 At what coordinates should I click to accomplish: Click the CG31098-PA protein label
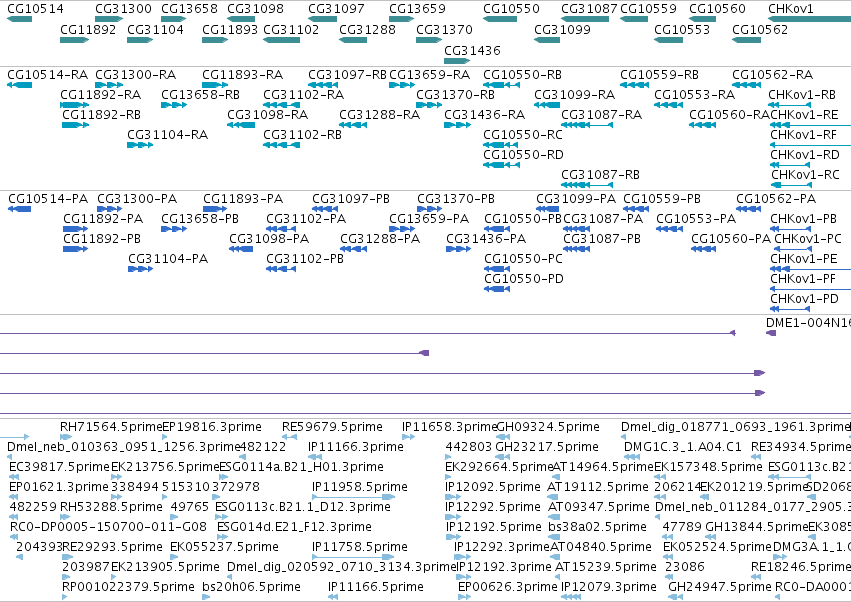coord(269,239)
